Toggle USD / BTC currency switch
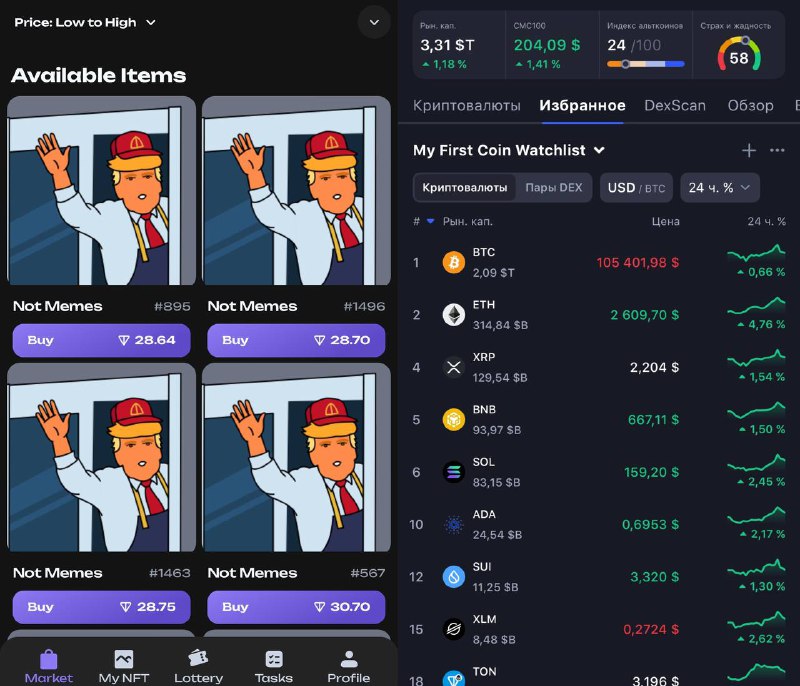This screenshot has width=800, height=686. tap(636, 188)
